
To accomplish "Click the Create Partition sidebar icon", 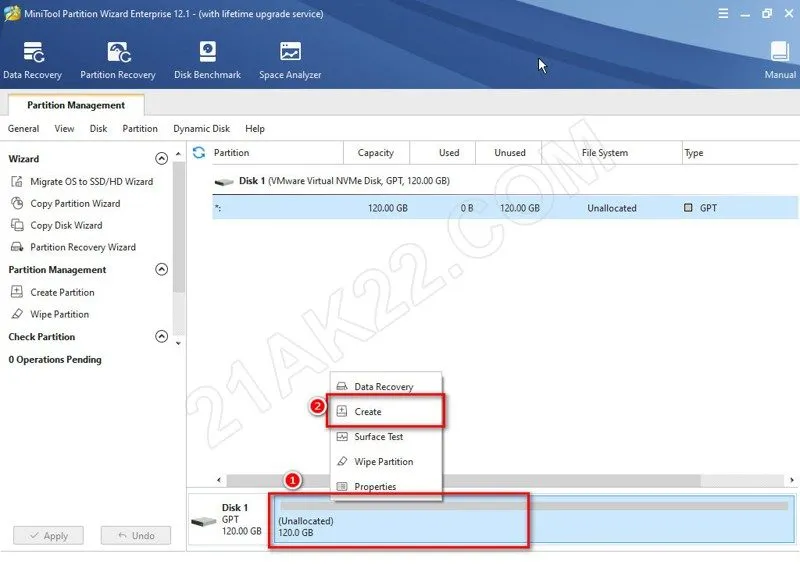I will pos(17,292).
